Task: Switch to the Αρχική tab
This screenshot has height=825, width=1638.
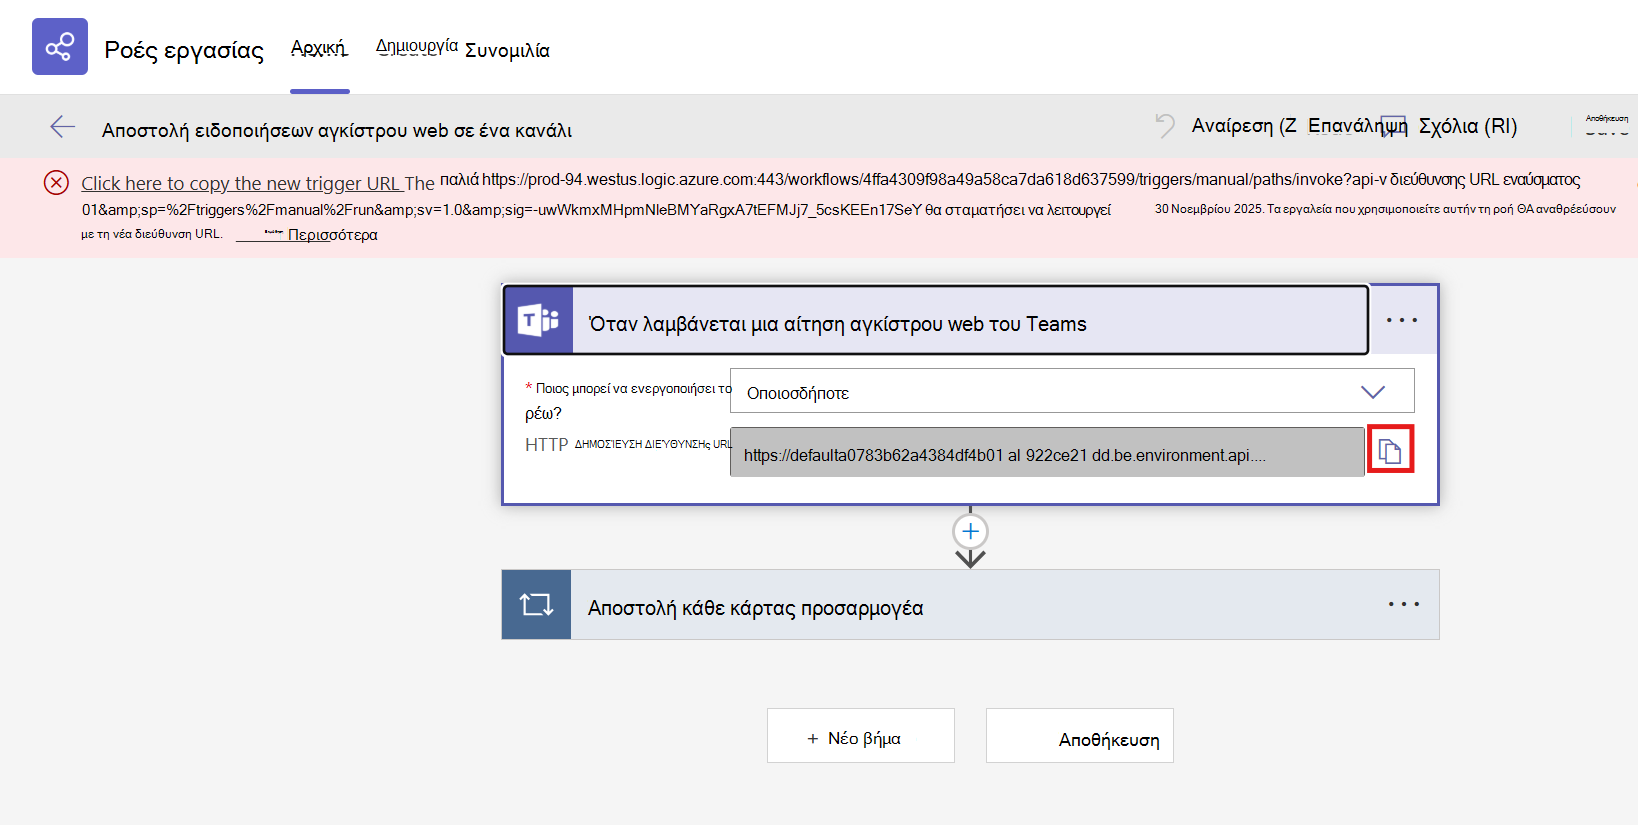Action: coord(319,48)
